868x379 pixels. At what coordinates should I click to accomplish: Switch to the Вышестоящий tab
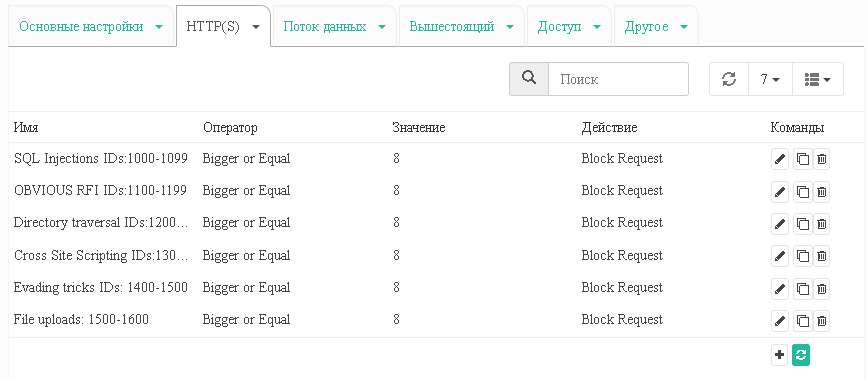pos(462,27)
